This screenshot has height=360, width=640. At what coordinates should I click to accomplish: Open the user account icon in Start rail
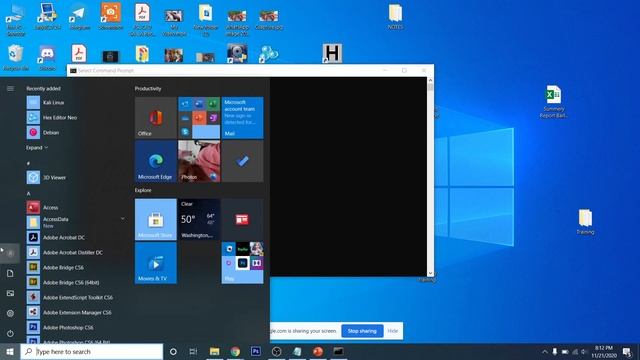point(10,253)
